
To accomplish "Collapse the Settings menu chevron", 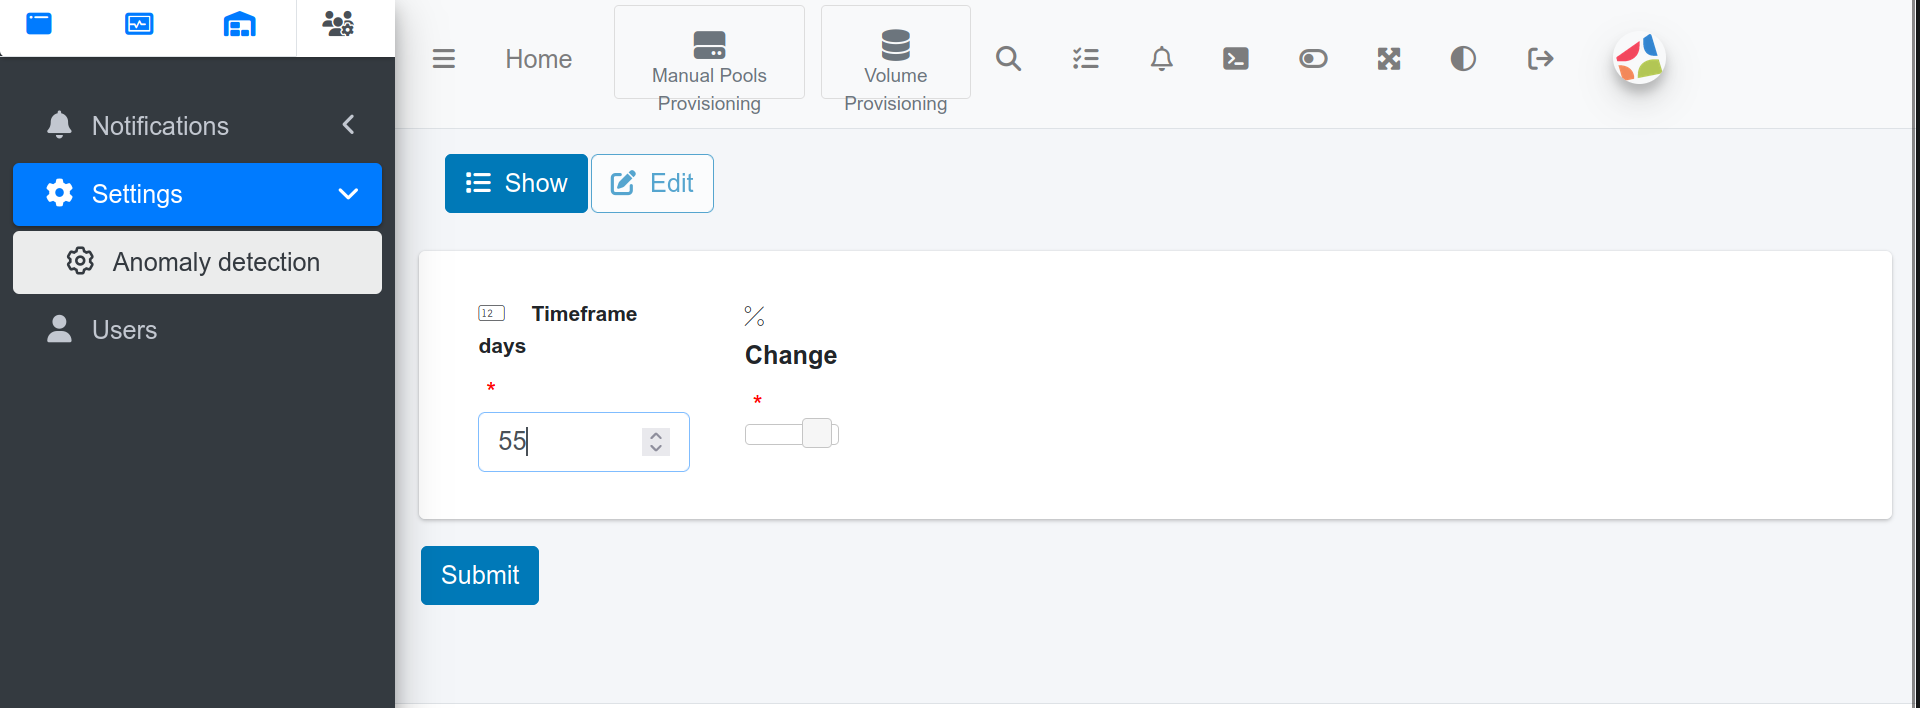I will [x=347, y=194].
